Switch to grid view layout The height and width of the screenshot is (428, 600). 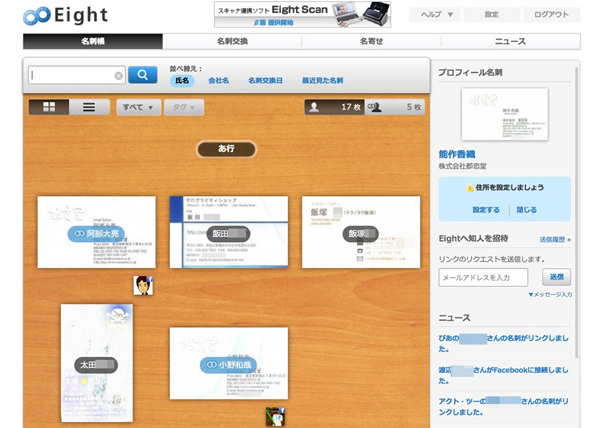49,107
